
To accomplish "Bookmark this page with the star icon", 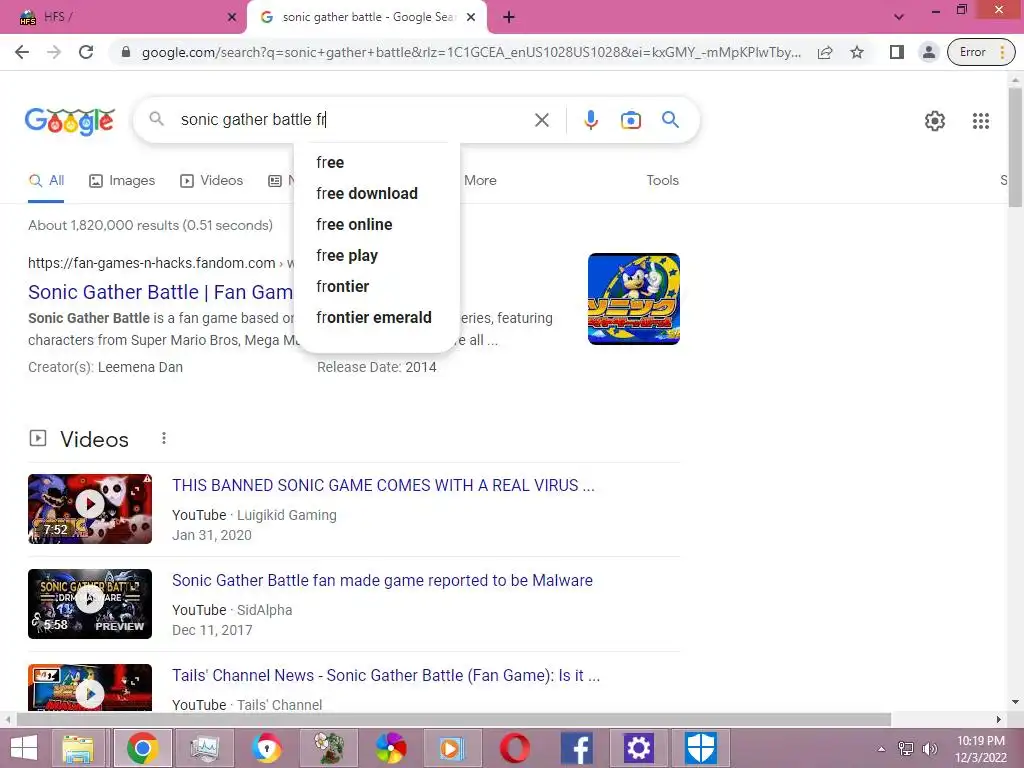I will pos(857,52).
